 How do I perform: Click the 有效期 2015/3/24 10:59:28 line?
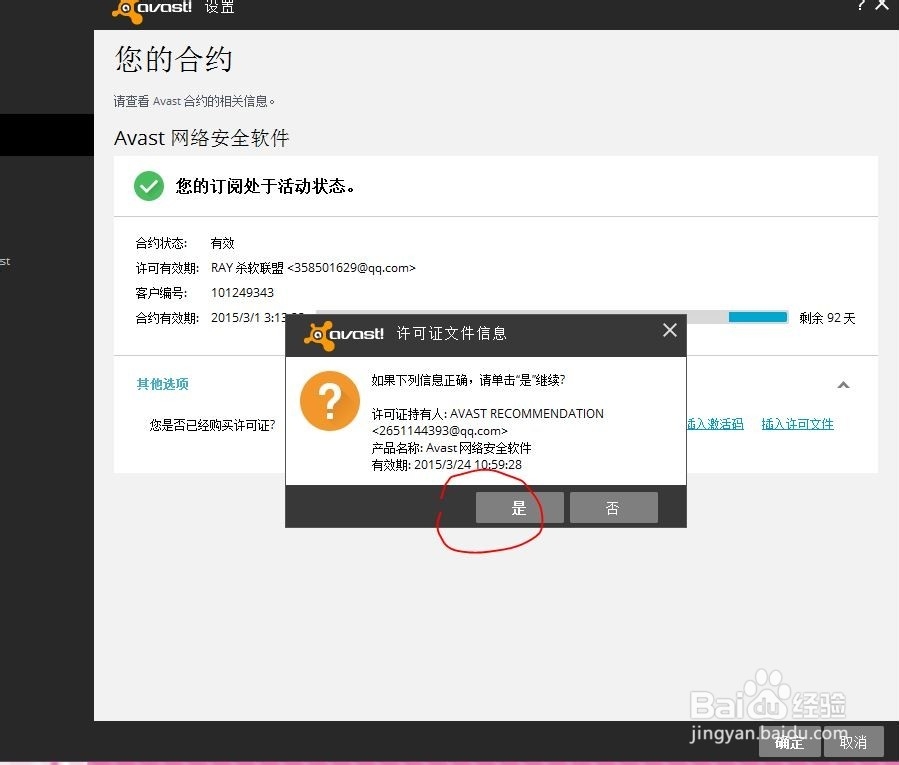click(x=447, y=465)
